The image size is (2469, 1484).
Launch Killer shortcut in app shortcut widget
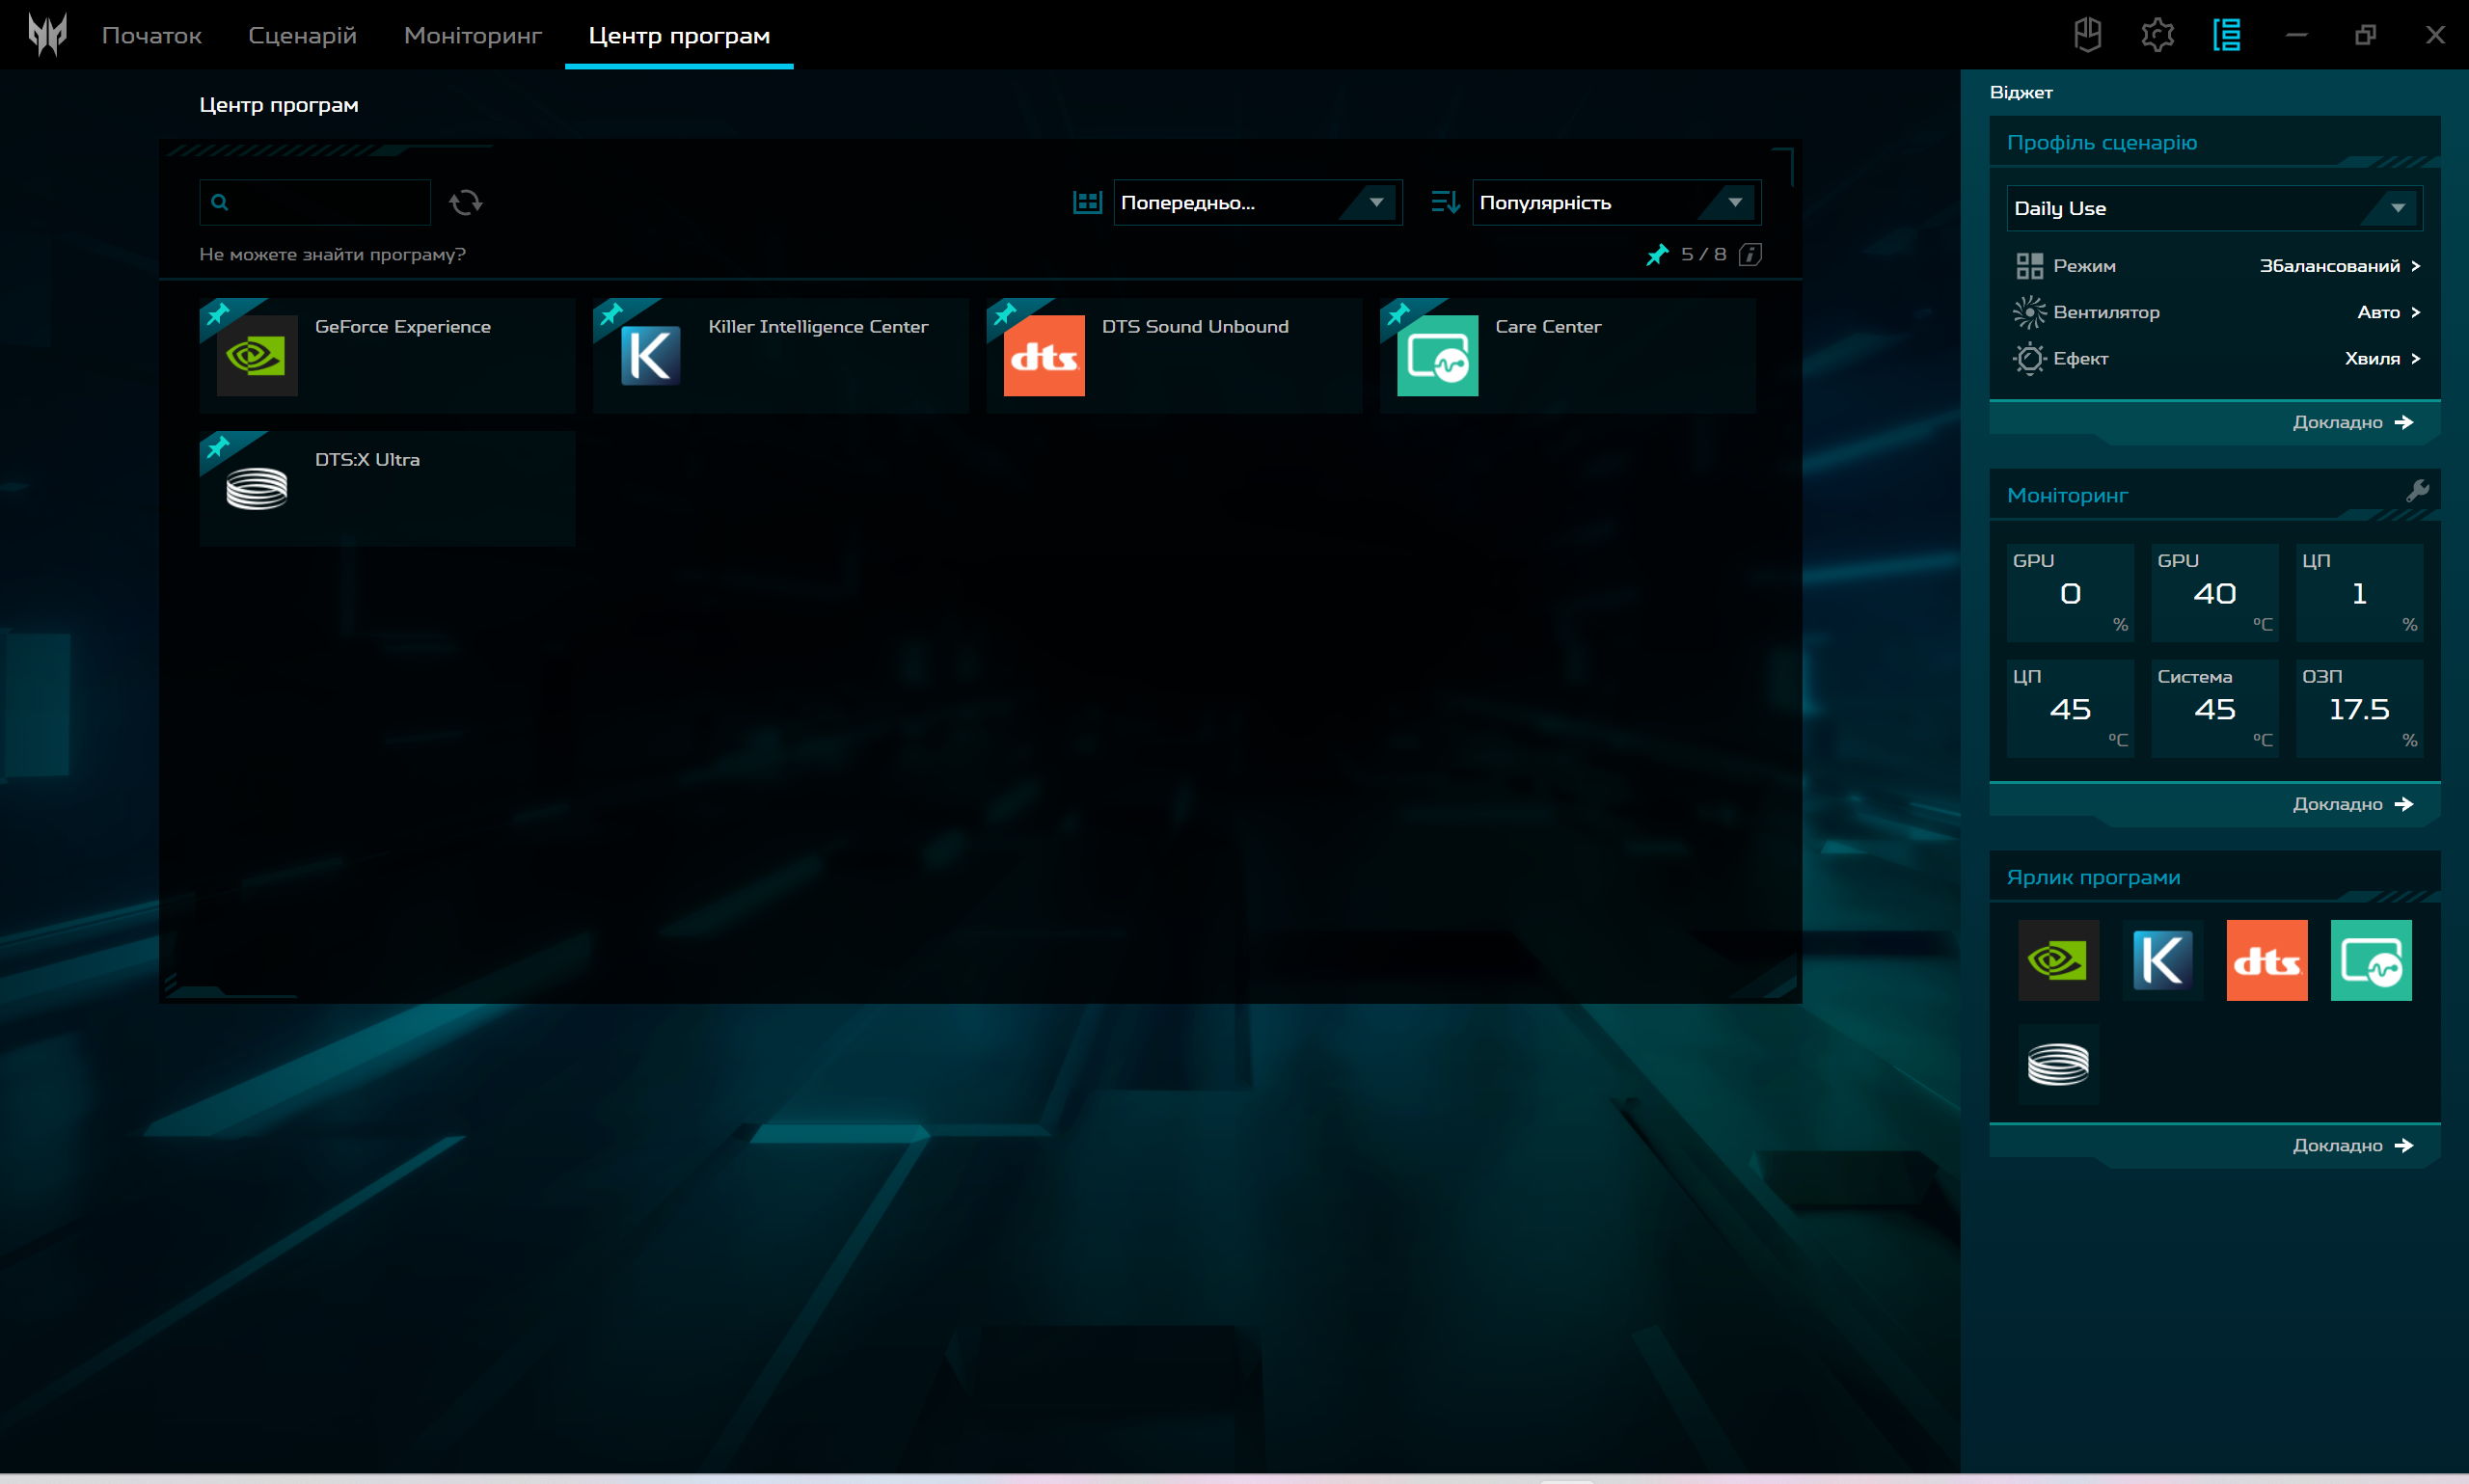[2162, 960]
